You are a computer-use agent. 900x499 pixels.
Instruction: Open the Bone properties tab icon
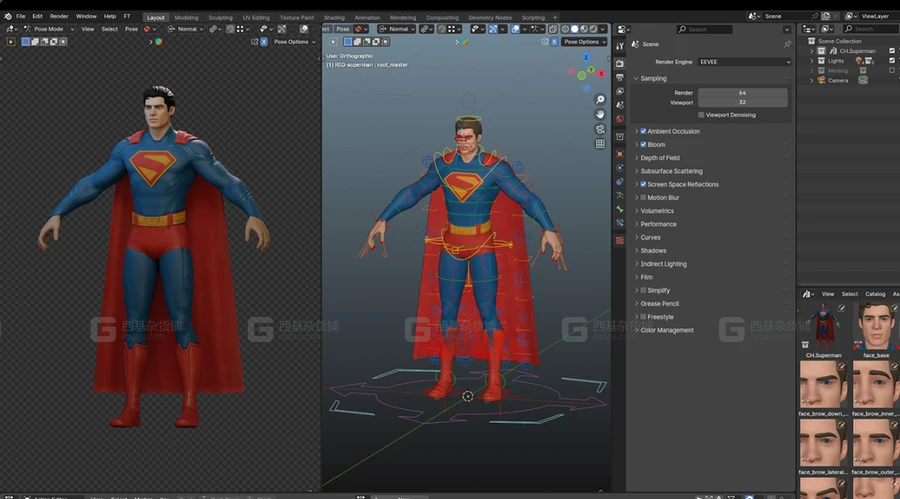tap(620, 209)
